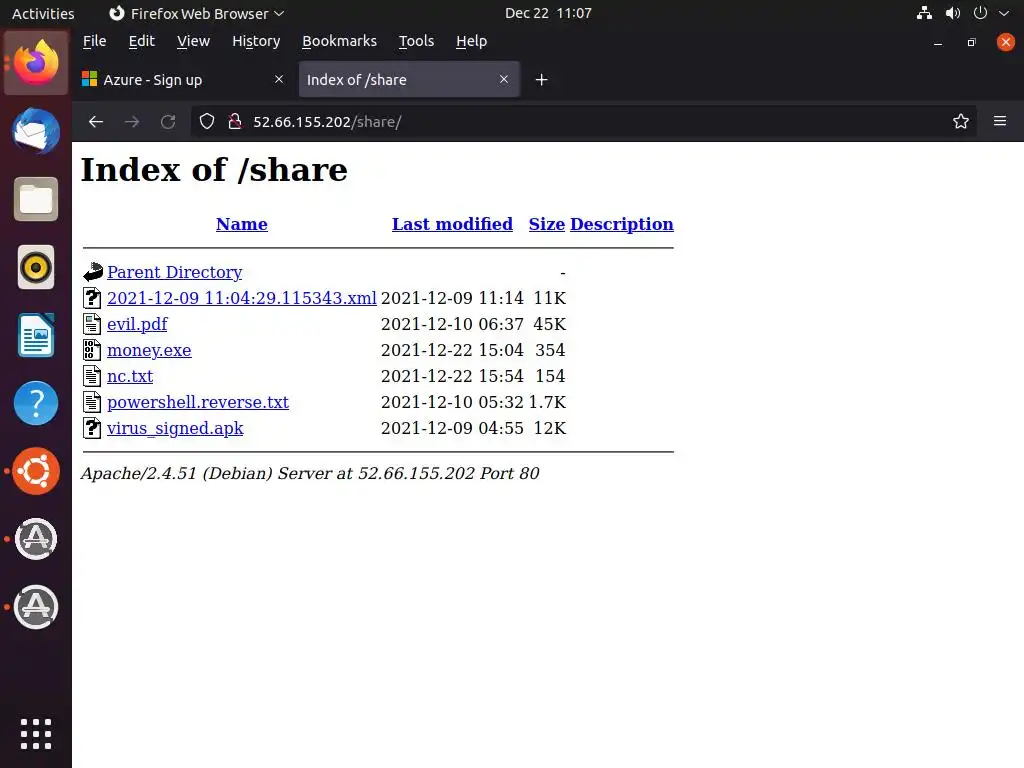Click the power icon in top bar
Viewport: 1024px width, 768px height.
980,13
